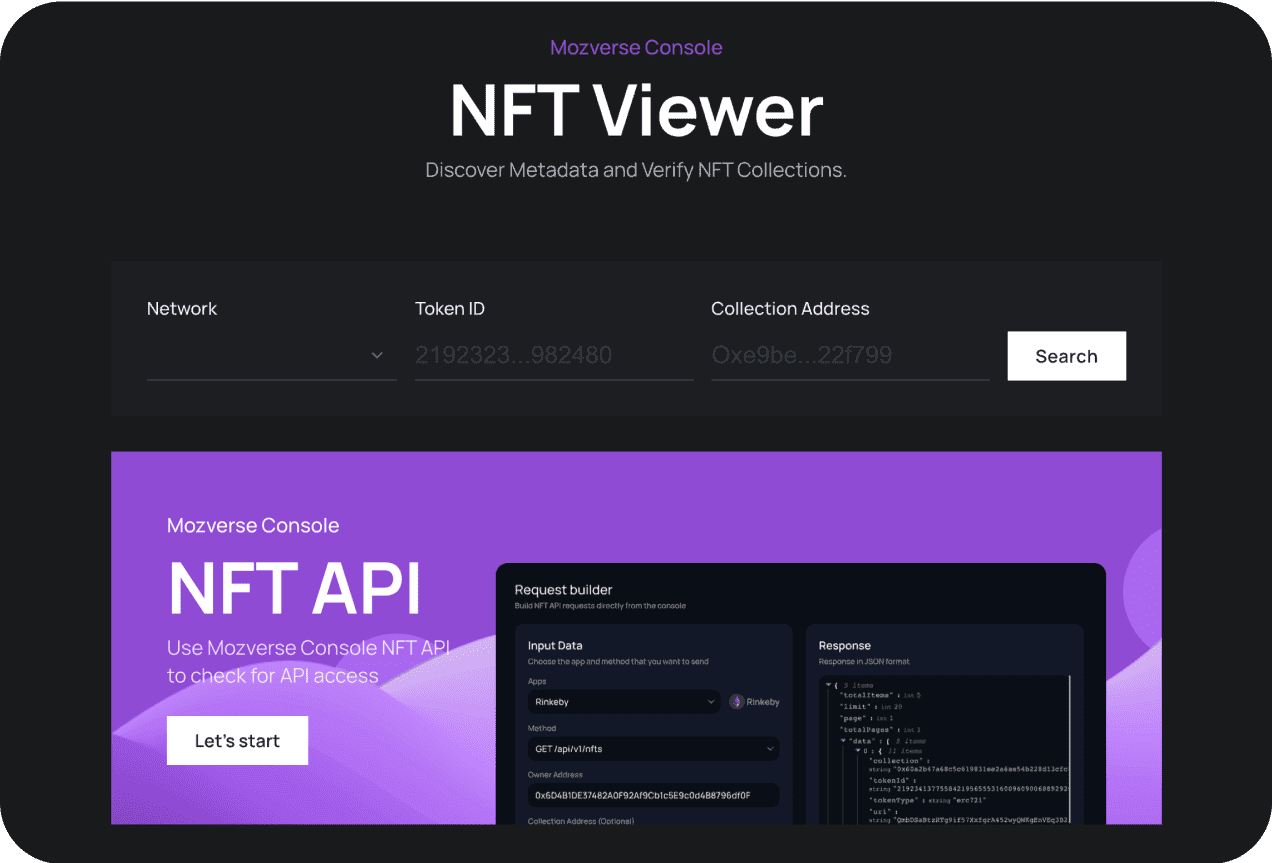Viewport: 1272px width, 863px height.
Task: Click the Owner Address input field
Action: tap(653, 795)
